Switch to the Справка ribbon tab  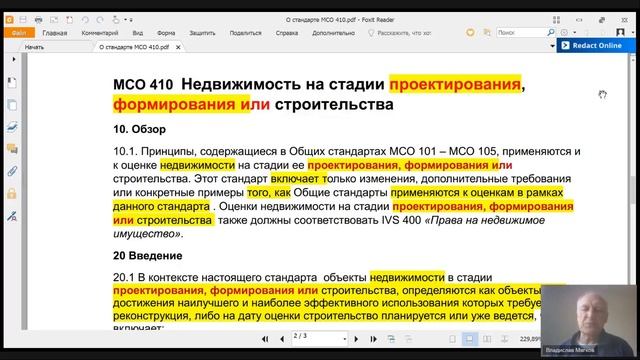(x=287, y=33)
